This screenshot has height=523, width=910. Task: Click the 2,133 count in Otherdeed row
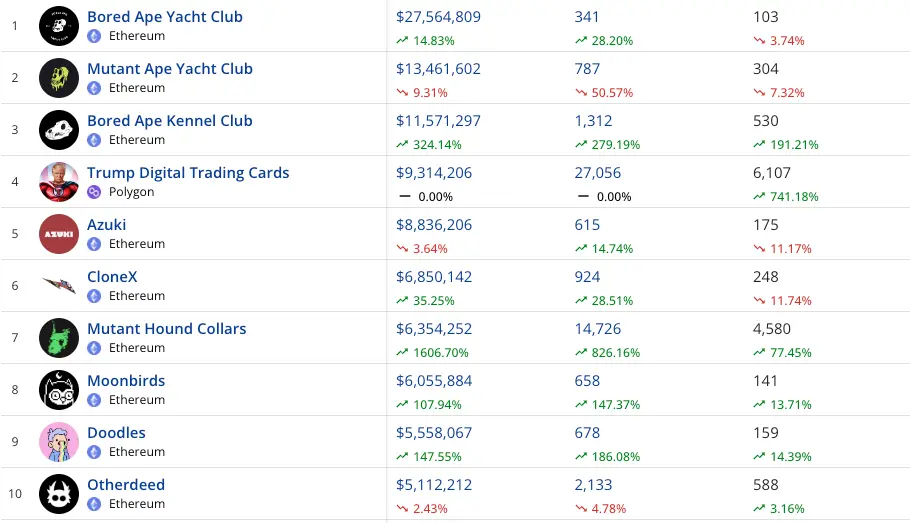click(593, 485)
